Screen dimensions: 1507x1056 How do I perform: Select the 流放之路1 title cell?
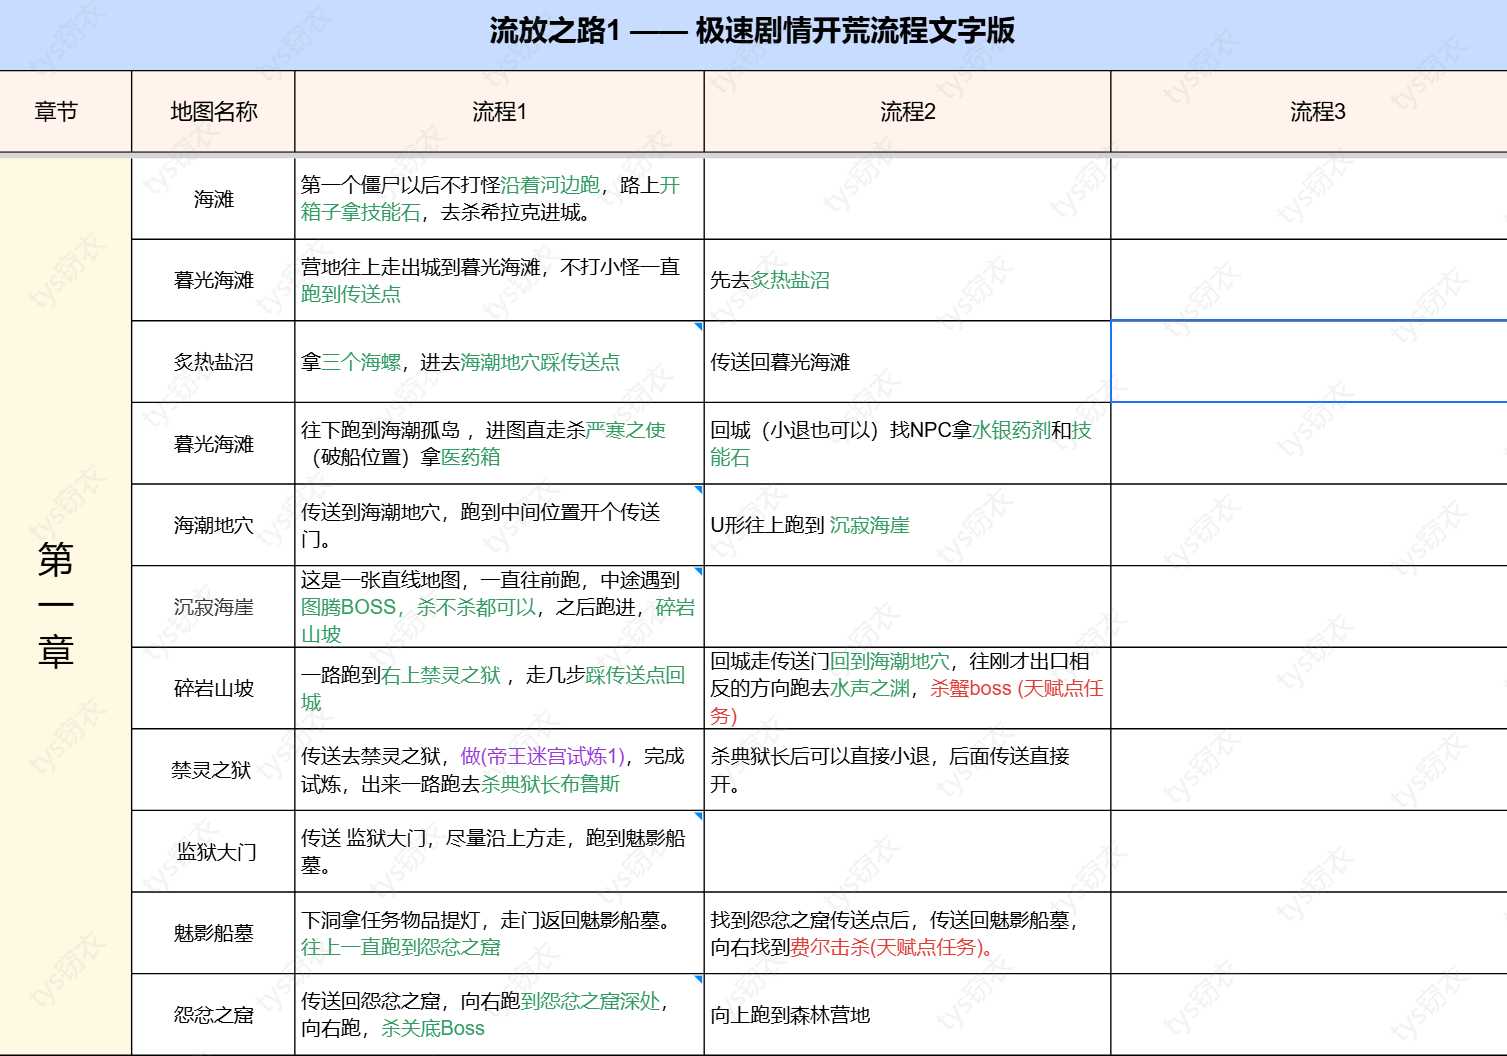[752, 32]
